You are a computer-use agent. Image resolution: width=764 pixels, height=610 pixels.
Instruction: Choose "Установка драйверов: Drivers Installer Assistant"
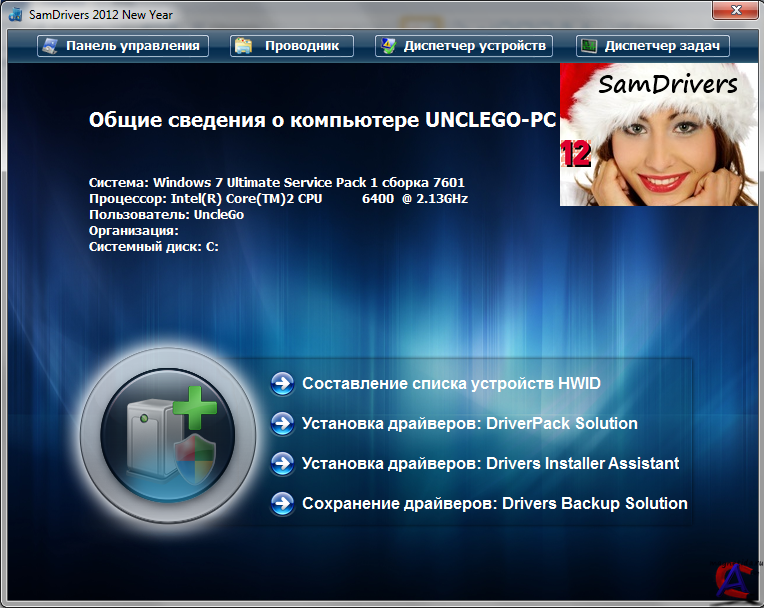(490, 464)
